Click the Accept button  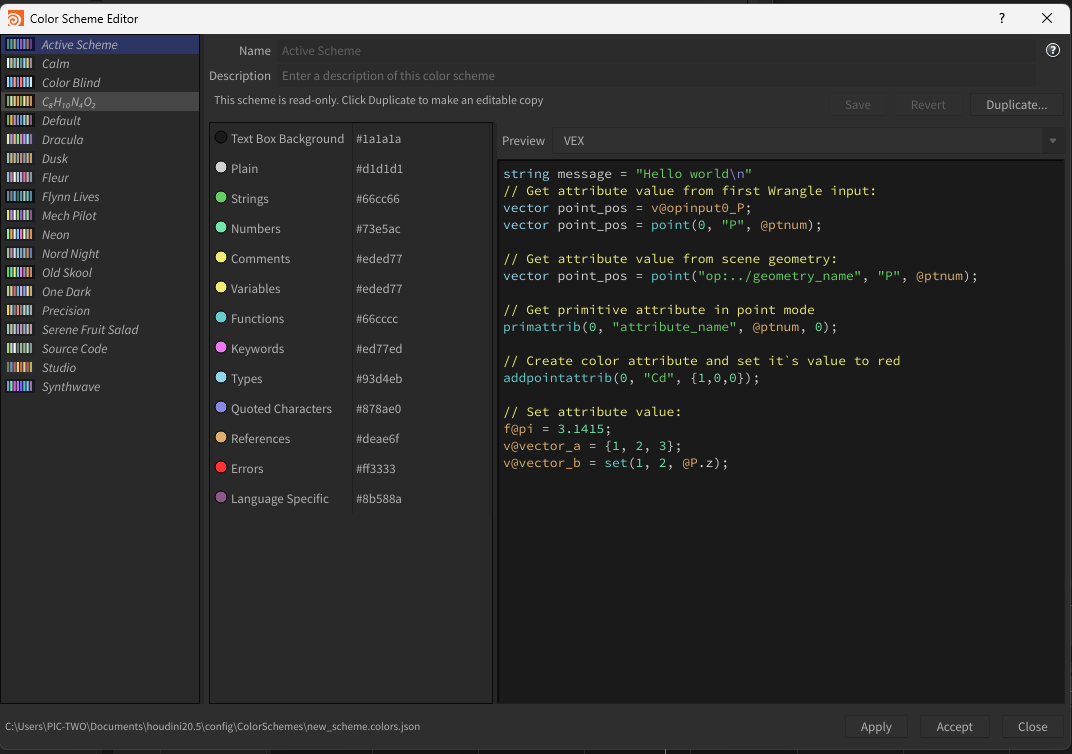click(954, 727)
